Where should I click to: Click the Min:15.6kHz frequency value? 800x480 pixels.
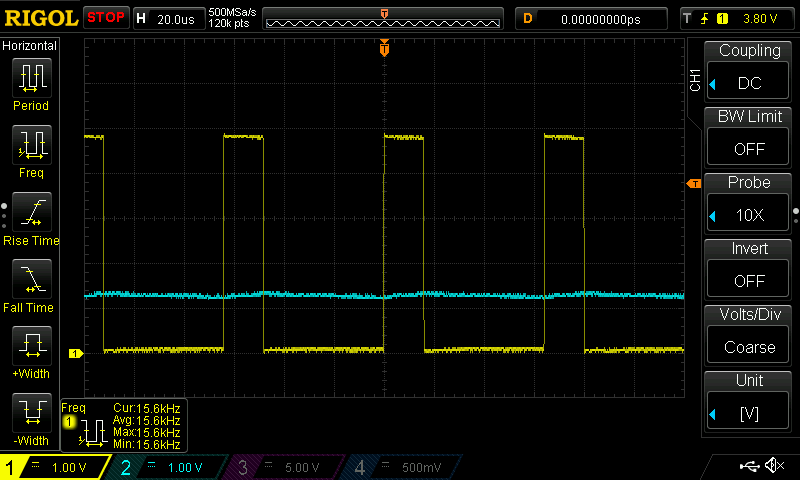[x=146, y=444]
